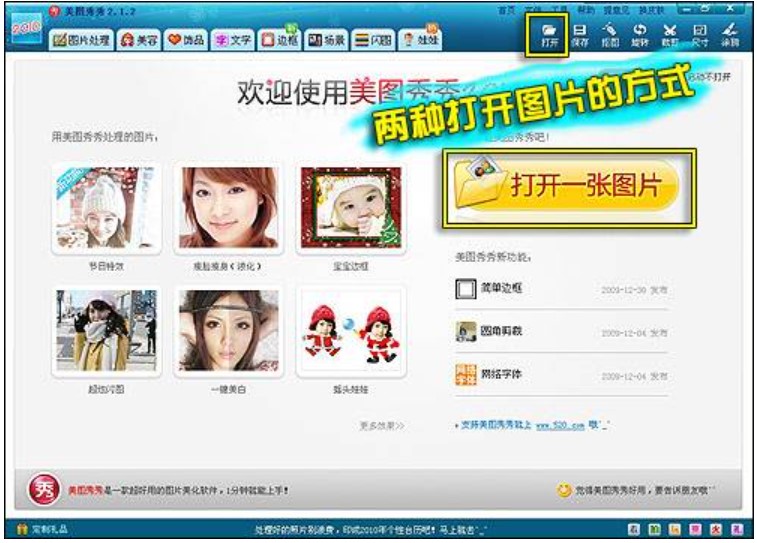Screen dimensions: 757x543
Task: Click 换皮肤 change skin menu item
Action: [651, 10]
